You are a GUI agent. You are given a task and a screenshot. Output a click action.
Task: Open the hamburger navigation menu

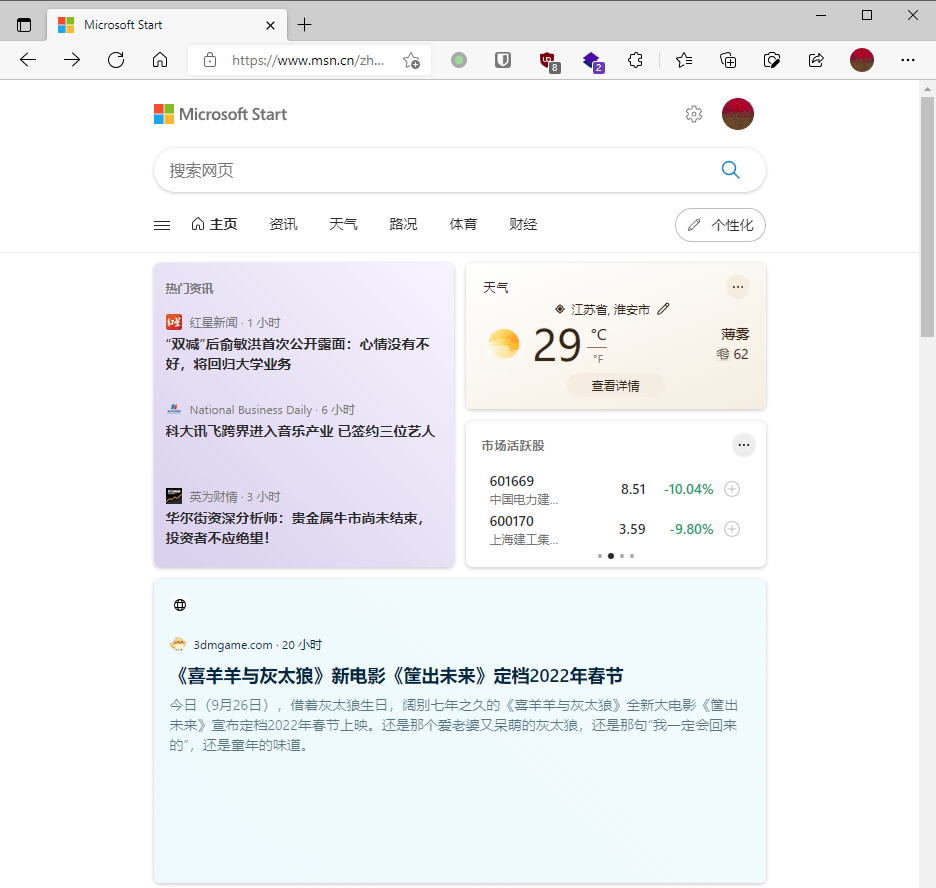point(162,225)
